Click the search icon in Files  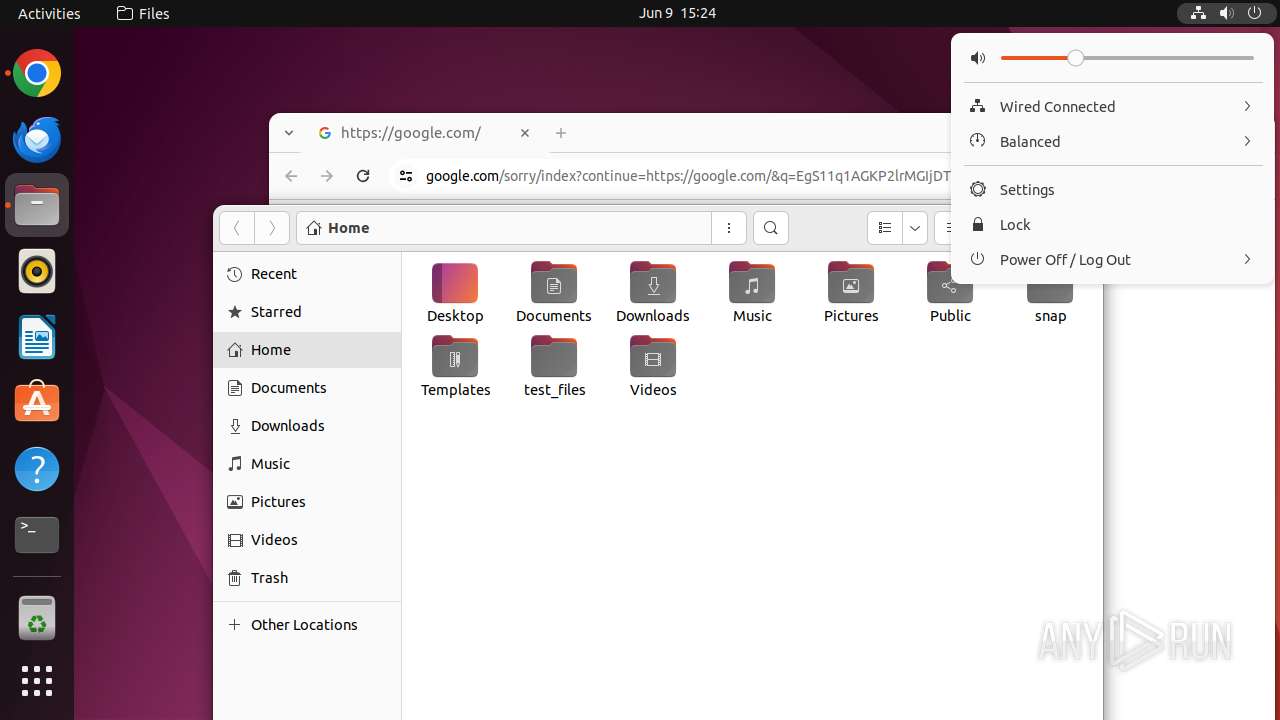[771, 228]
